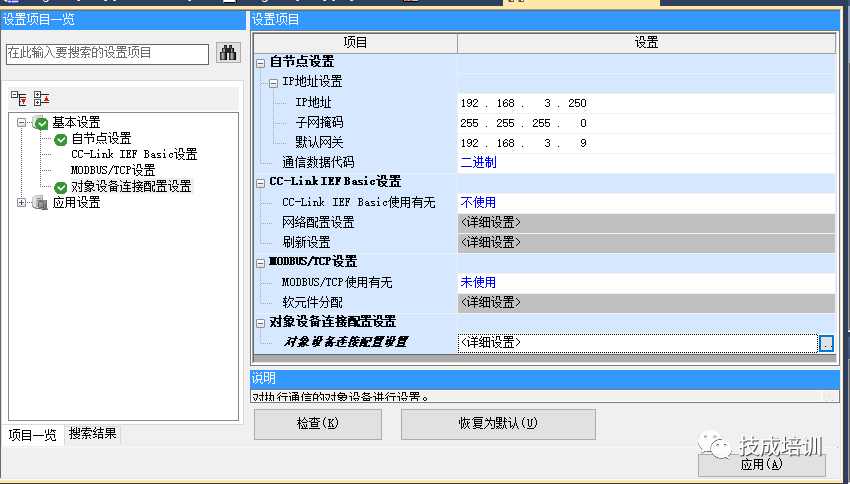This screenshot has height=484, width=850.
Task: Click the 应用(A) button
Action: tap(762, 464)
